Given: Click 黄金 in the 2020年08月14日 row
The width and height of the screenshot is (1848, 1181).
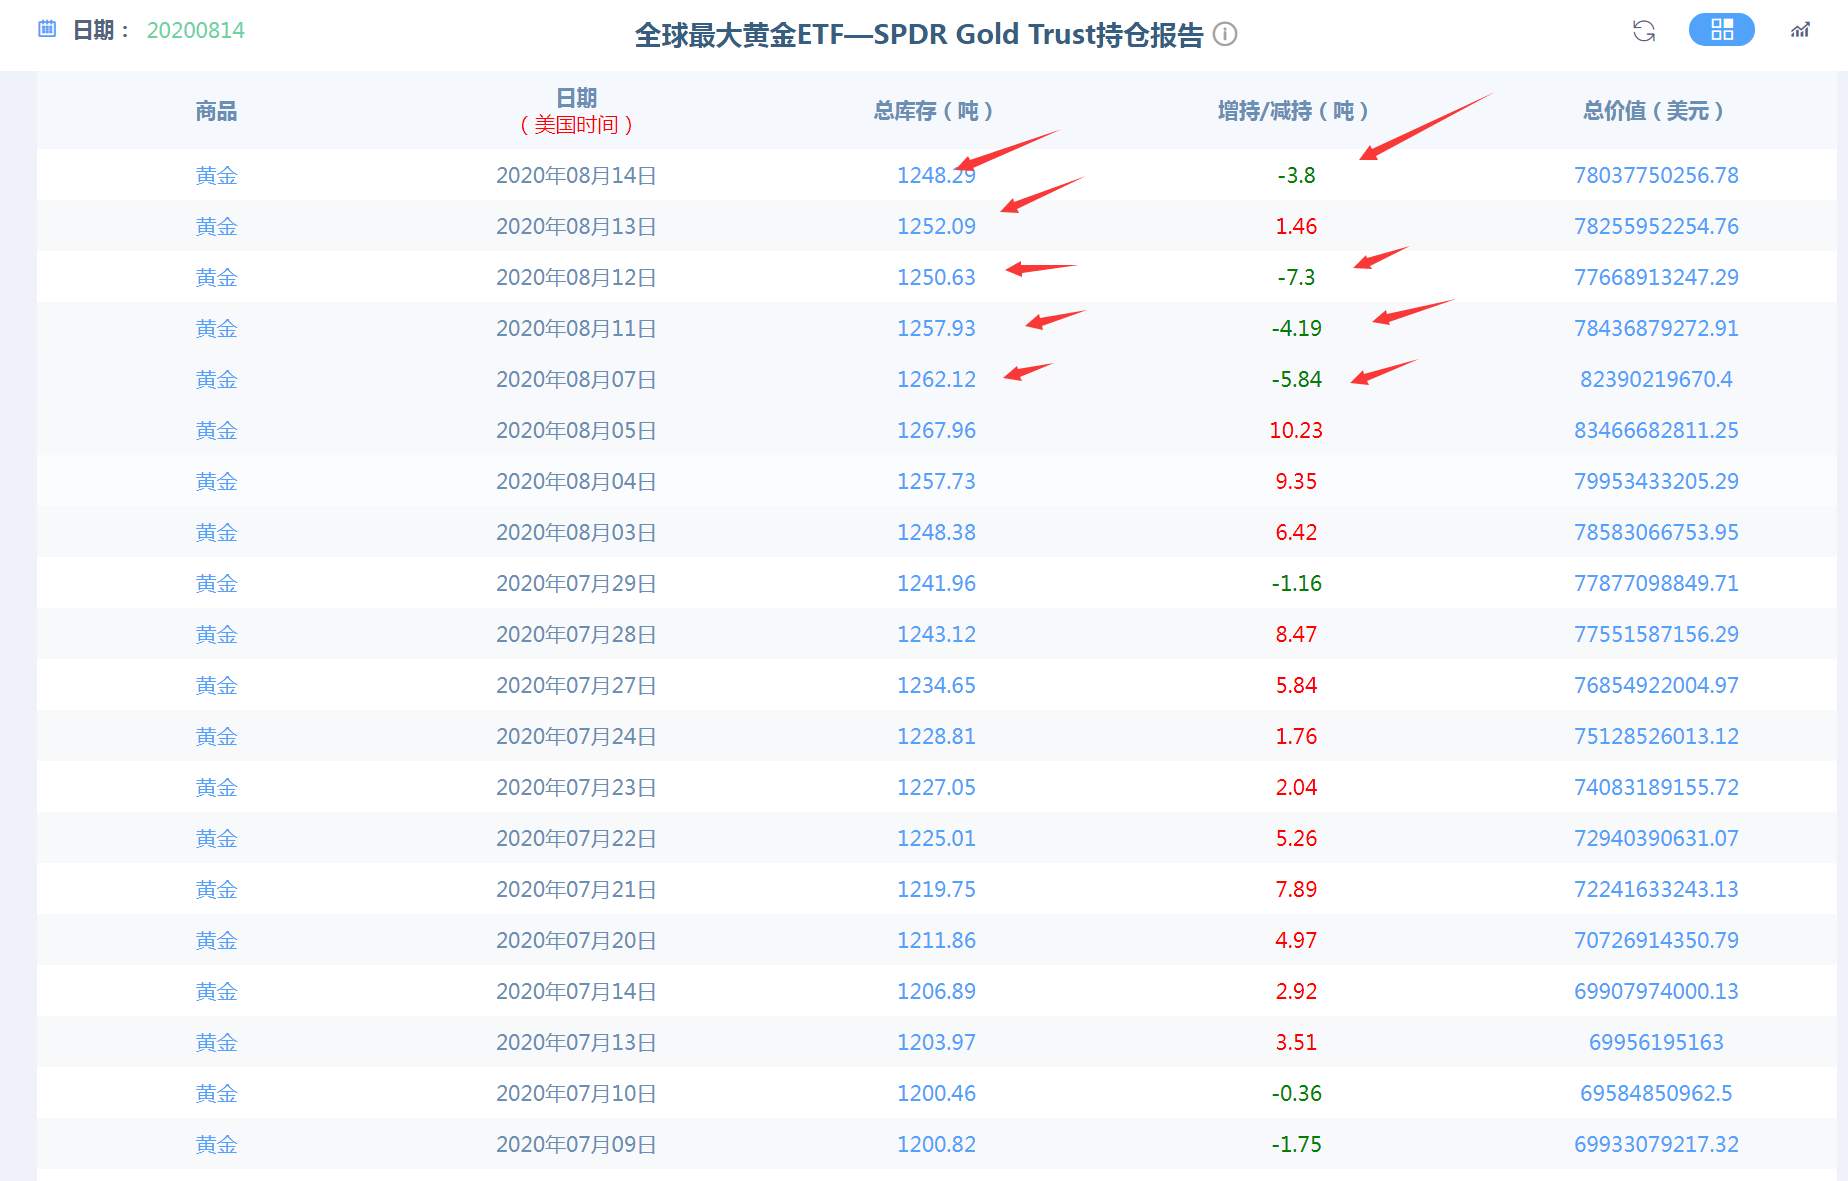Looking at the screenshot, I should coord(216,176).
